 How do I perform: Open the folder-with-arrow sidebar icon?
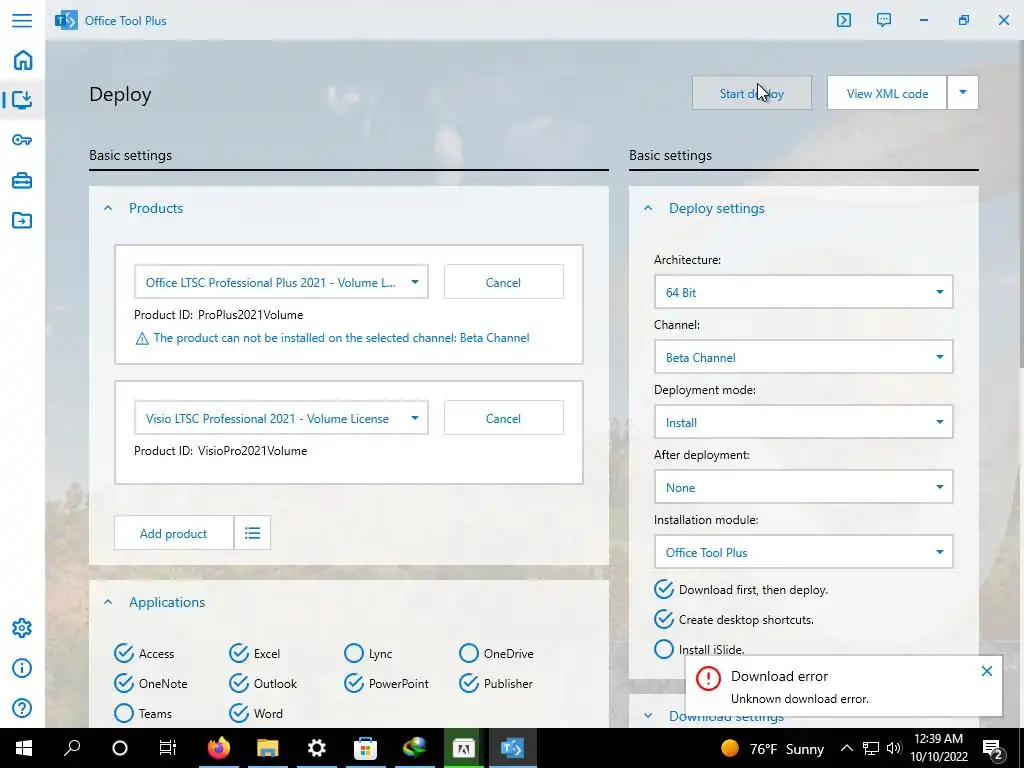pyautogui.click(x=22, y=220)
